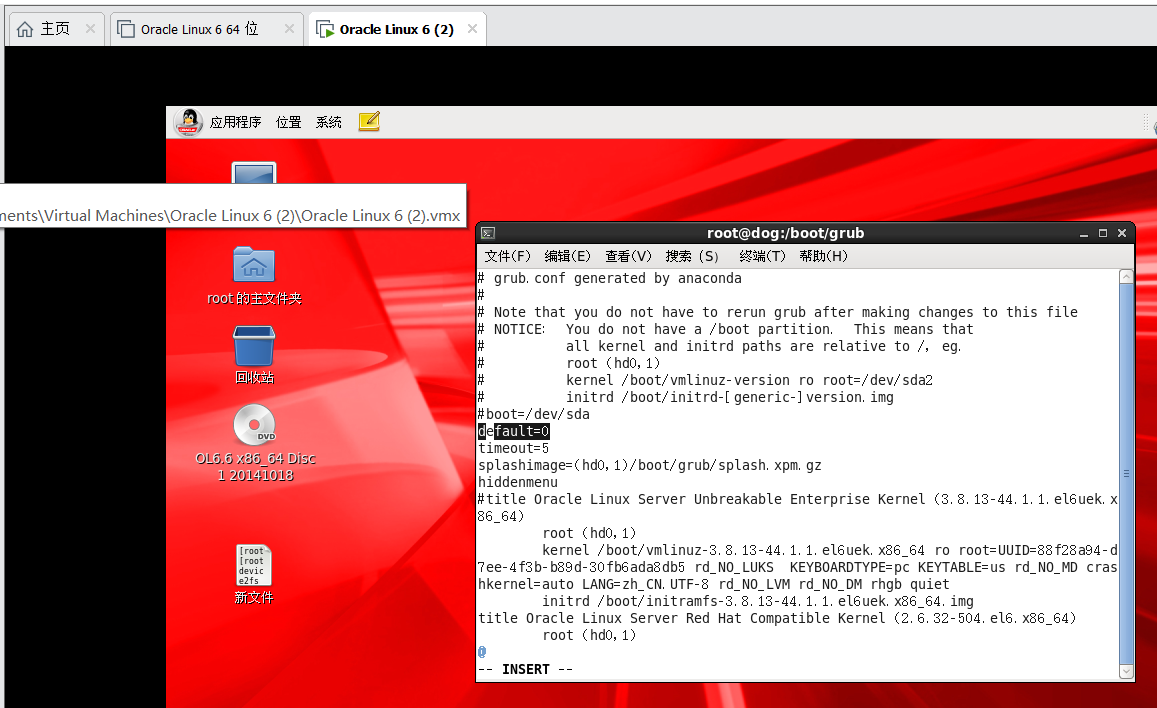Image resolution: width=1157 pixels, height=708 pixels.
Task: Place cursor on the default=0 line
Action: [514, 431]
